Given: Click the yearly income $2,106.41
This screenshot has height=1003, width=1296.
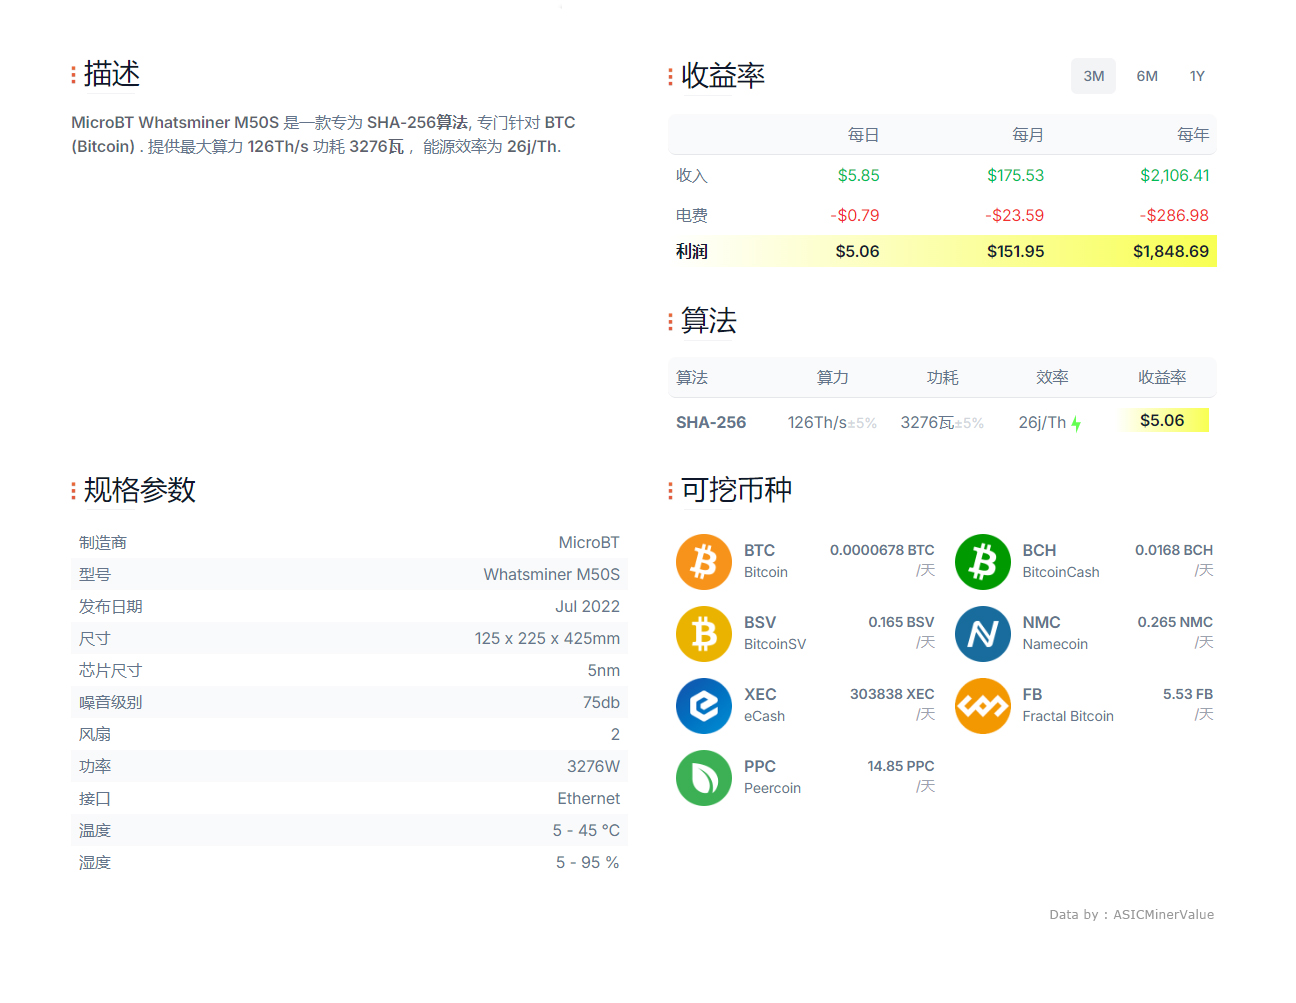Looking at the screenshot, I should pyautogui.click(x=1174, y=175).
